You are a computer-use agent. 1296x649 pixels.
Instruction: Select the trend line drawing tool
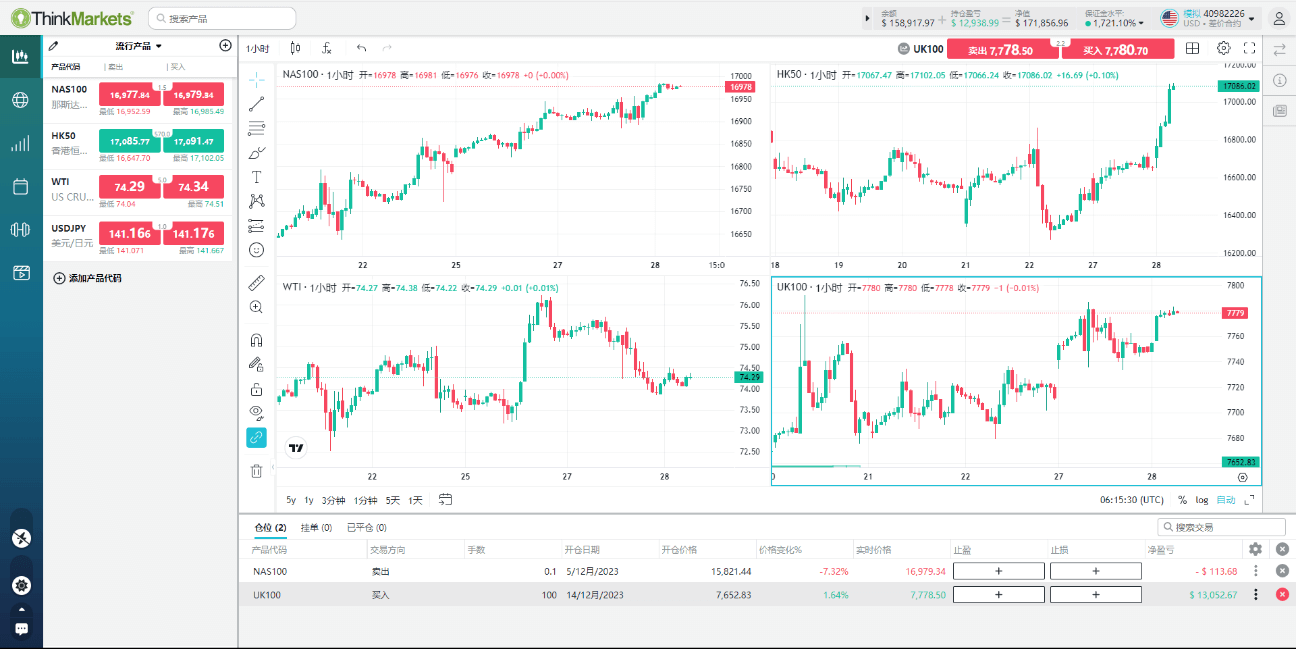point(256,102)
